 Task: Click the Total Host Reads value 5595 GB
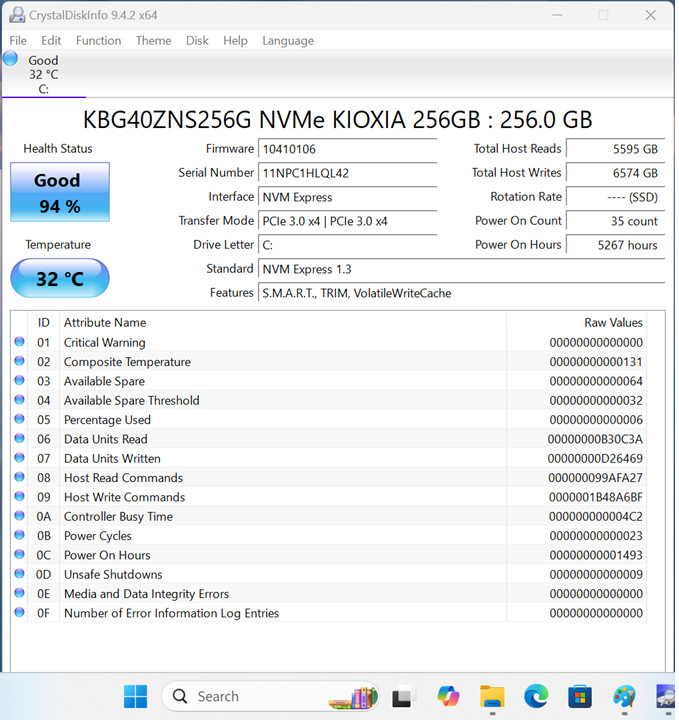(x=615, y=149)
